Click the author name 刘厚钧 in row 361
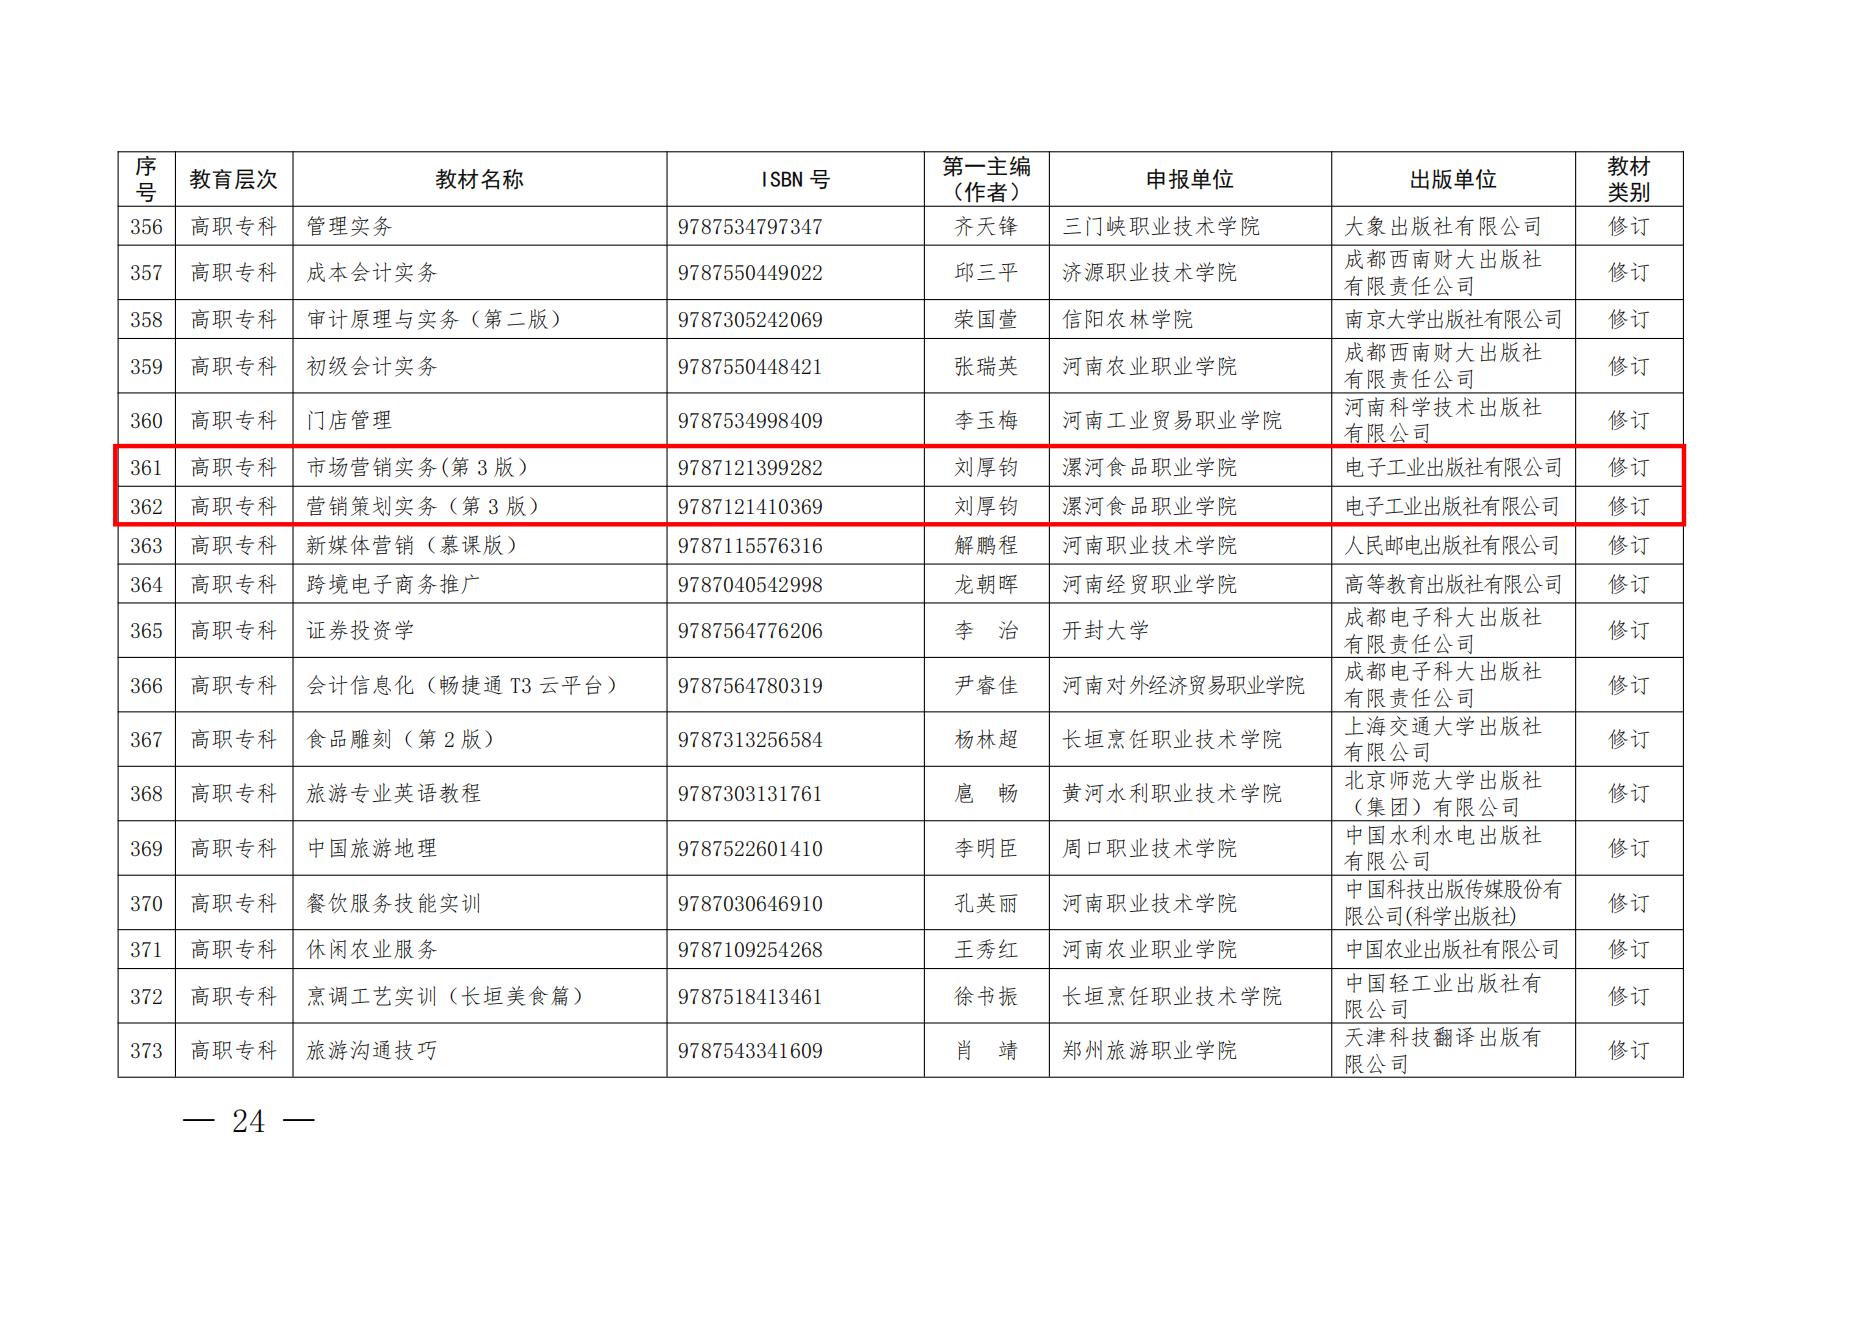The image size is (1871, 1323). tap(983, 465)
